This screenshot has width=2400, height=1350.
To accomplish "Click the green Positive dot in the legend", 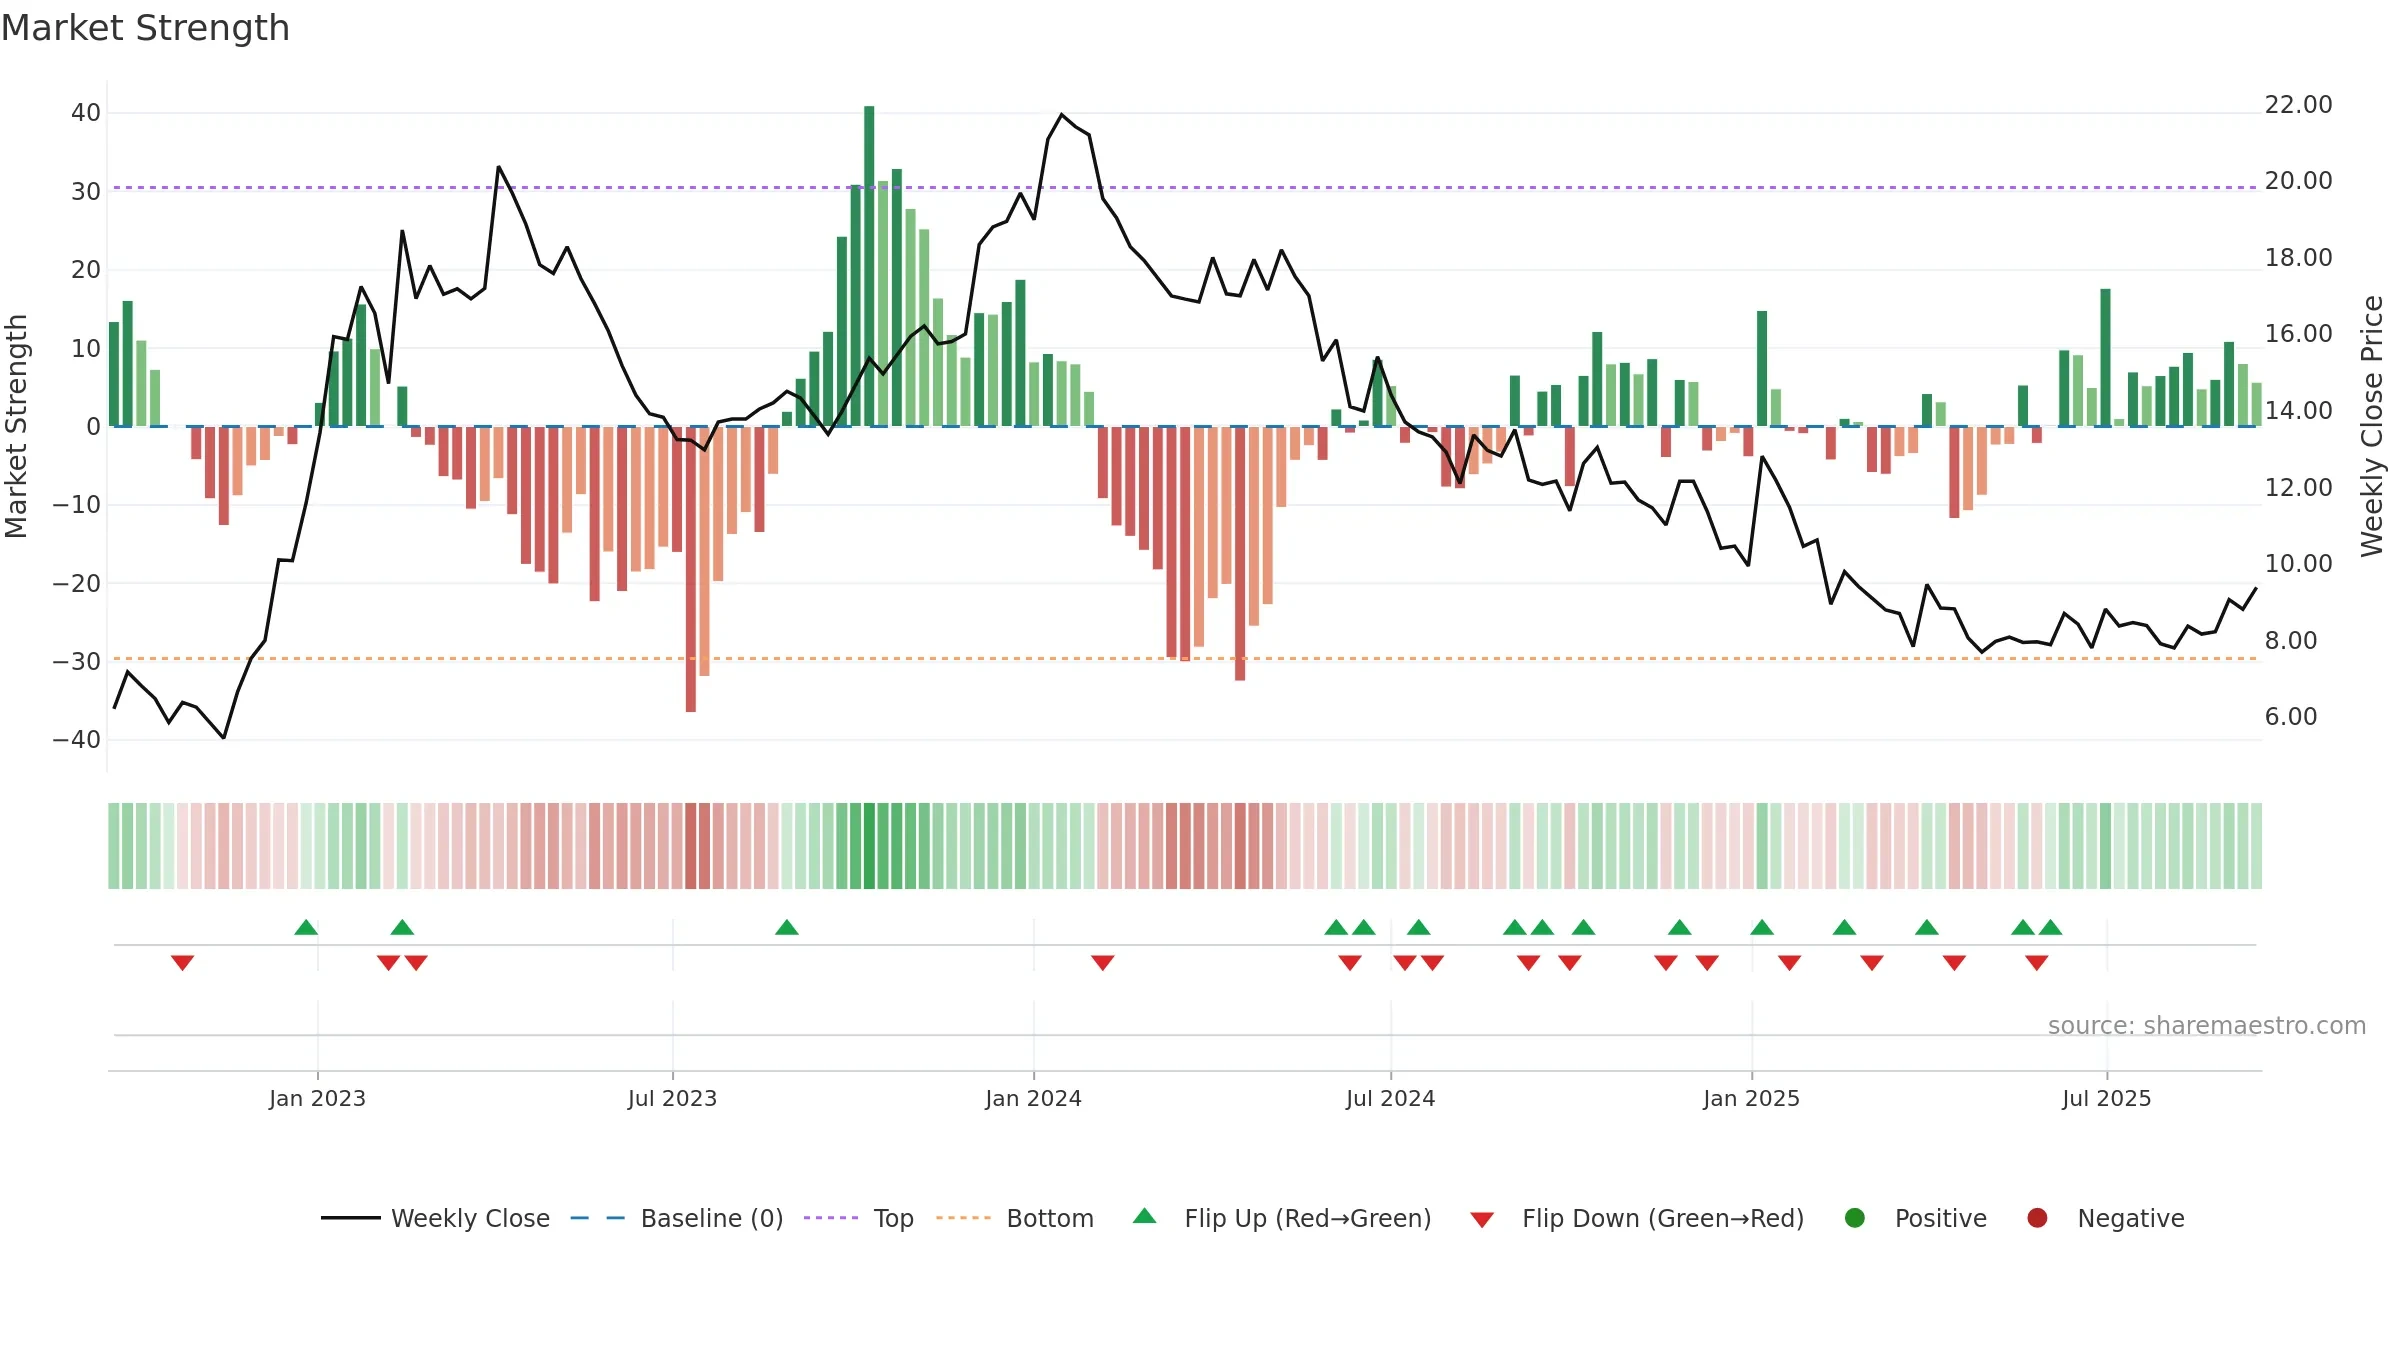I will tap(1855, 1218).
